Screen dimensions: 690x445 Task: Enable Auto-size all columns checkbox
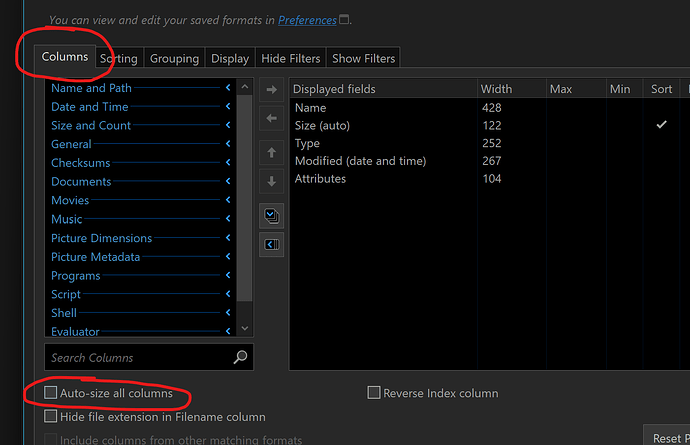coord(51,393)
